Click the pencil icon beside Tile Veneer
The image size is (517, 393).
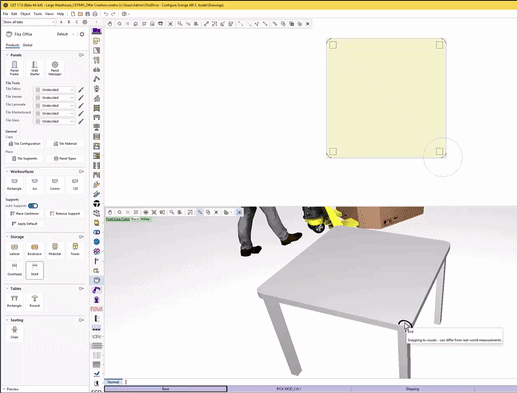(x=81, y=98)
